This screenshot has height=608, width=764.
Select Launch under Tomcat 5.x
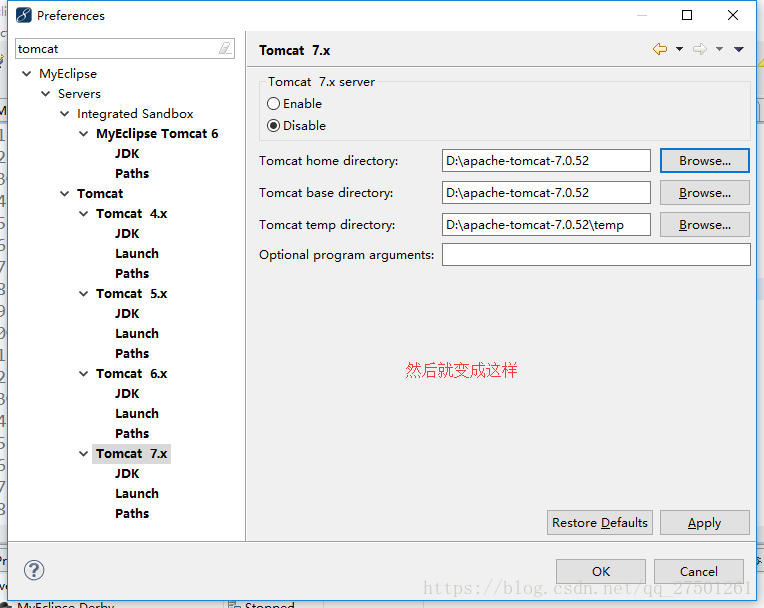[x=137, y=333]
